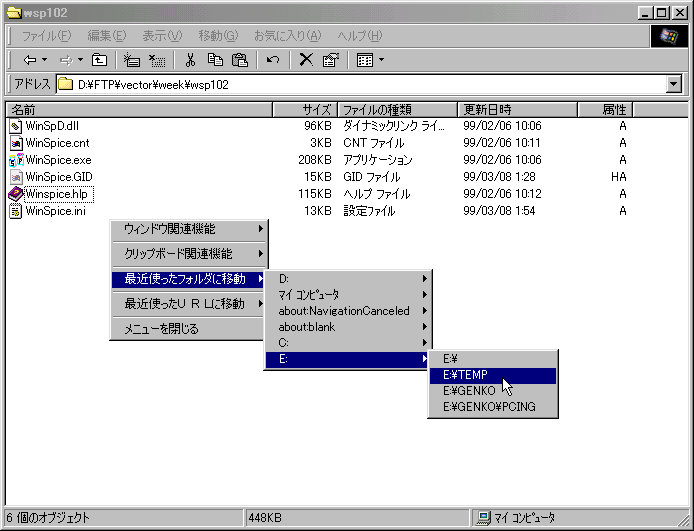Sort by サイズ column header
Image resolution: width=694 pixels, height=531 pixels.
click(305, 109)
